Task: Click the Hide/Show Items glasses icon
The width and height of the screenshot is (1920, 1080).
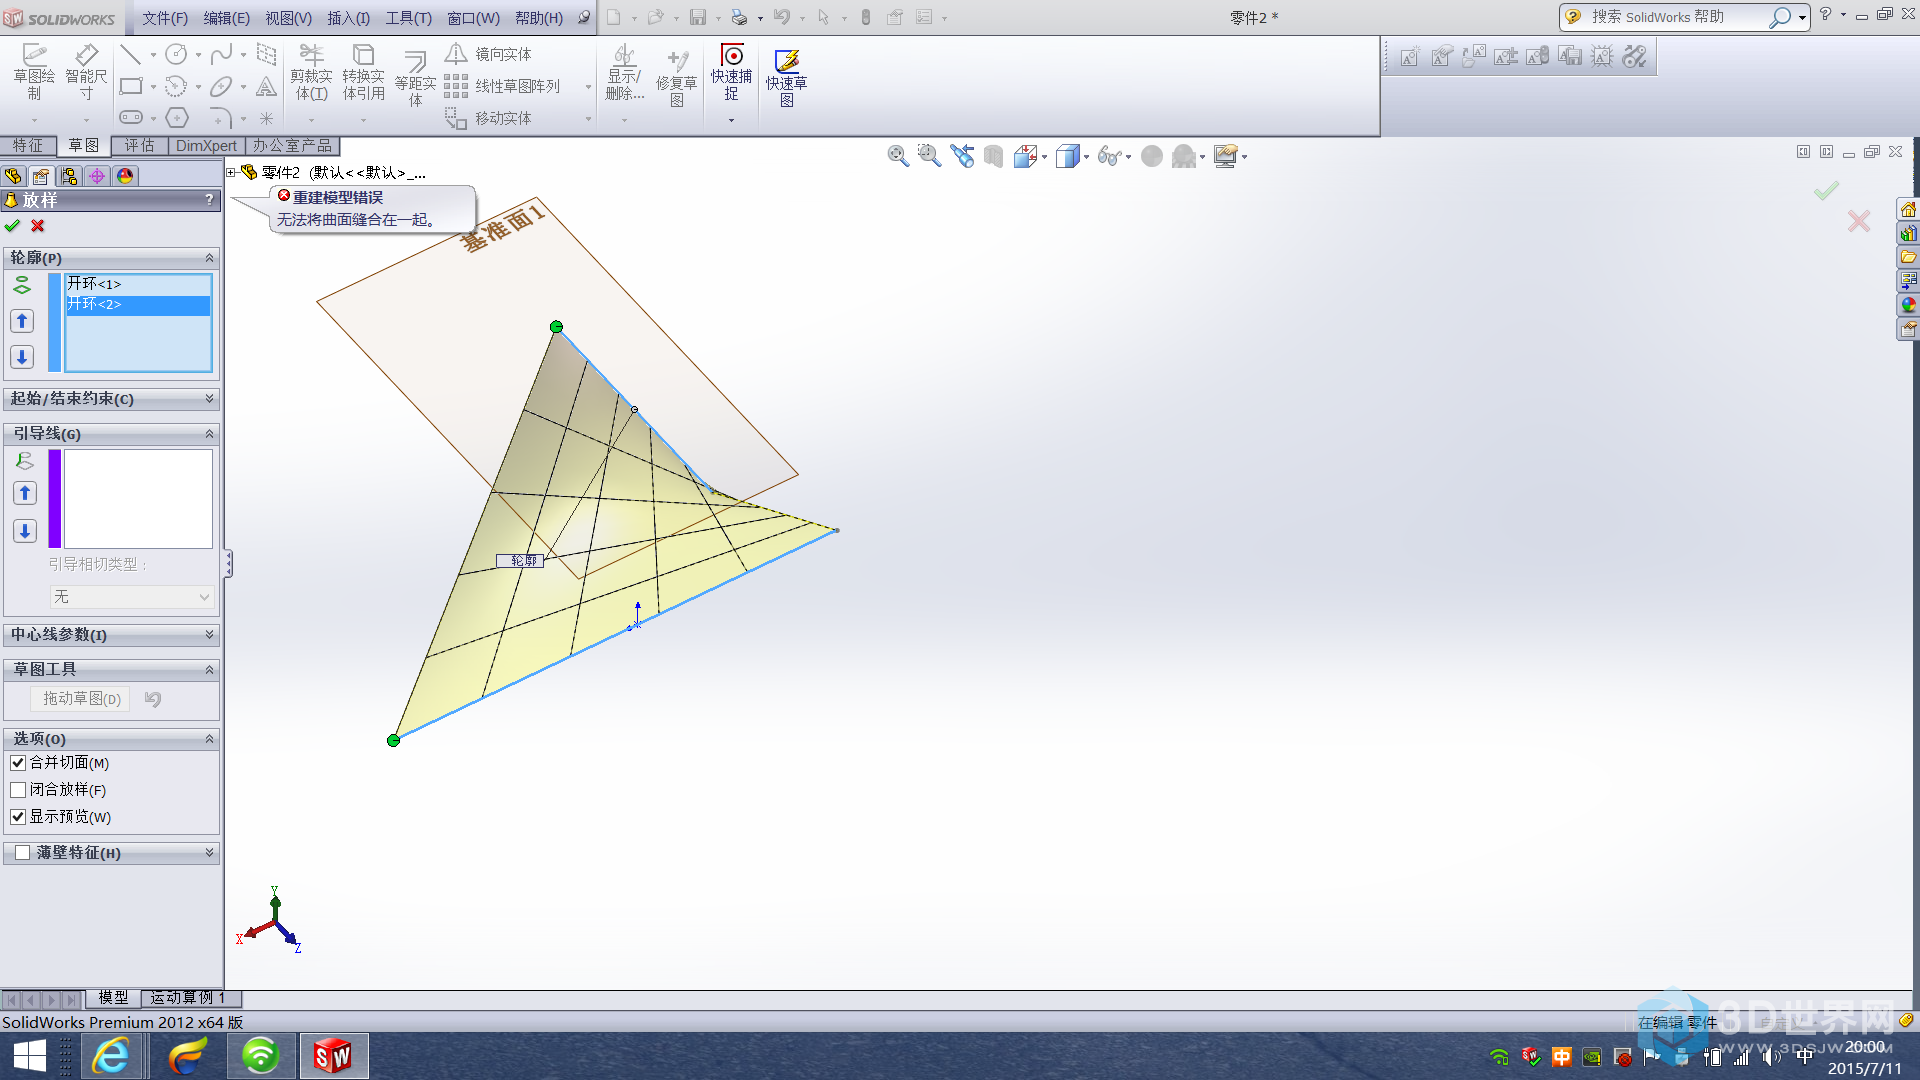Action: point(1109,156)
